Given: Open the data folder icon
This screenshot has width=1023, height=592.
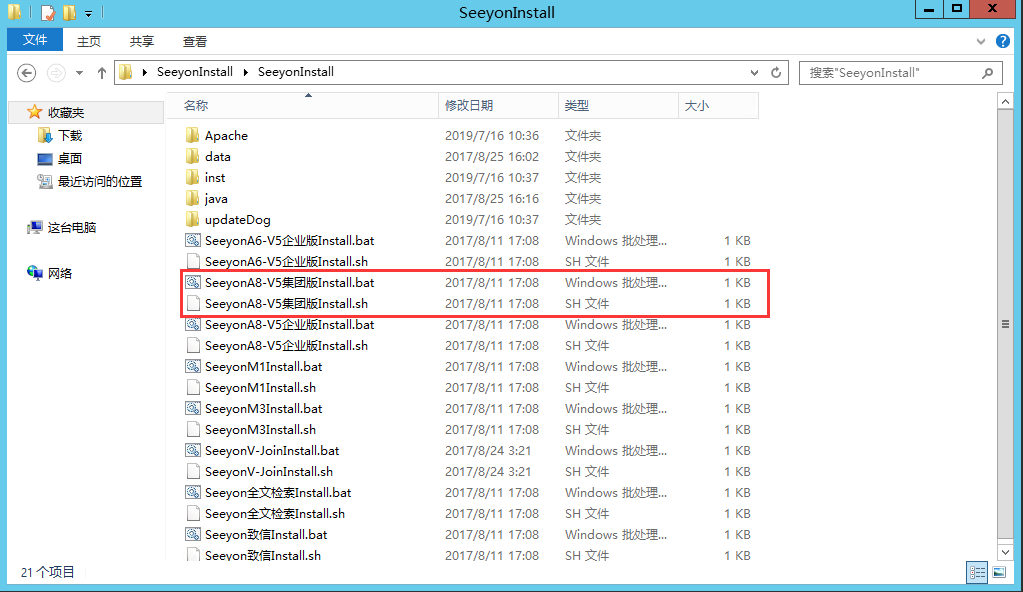Looking at the screenshot, I should click(192, 156).
